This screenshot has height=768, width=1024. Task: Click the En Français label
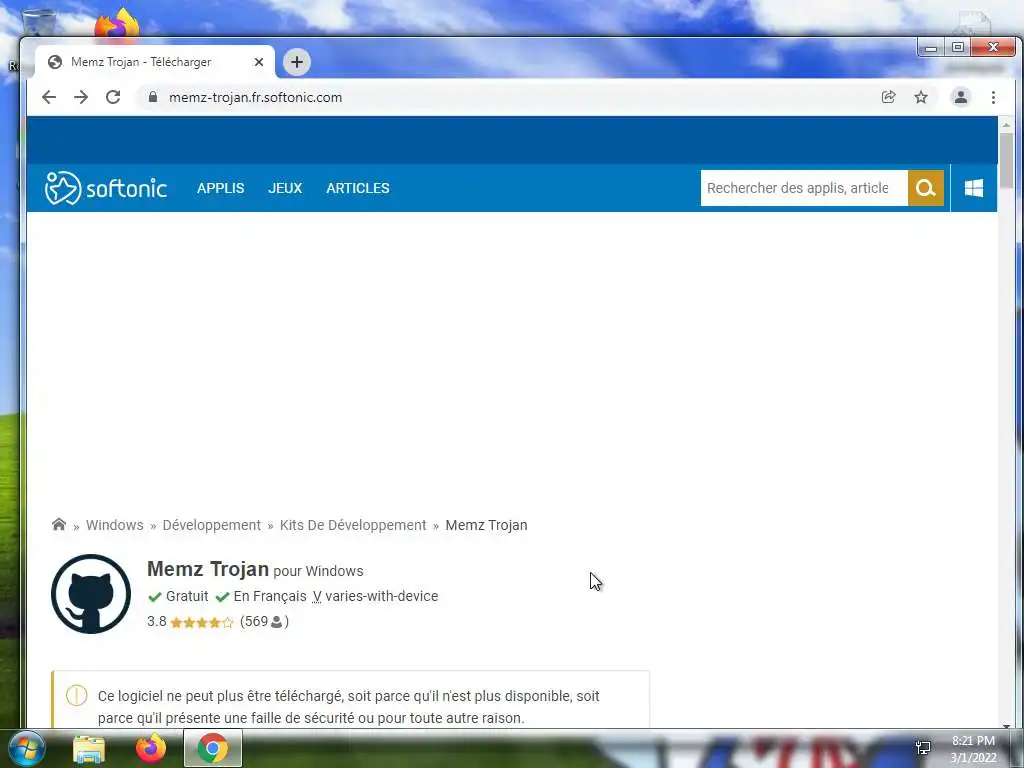270,596
